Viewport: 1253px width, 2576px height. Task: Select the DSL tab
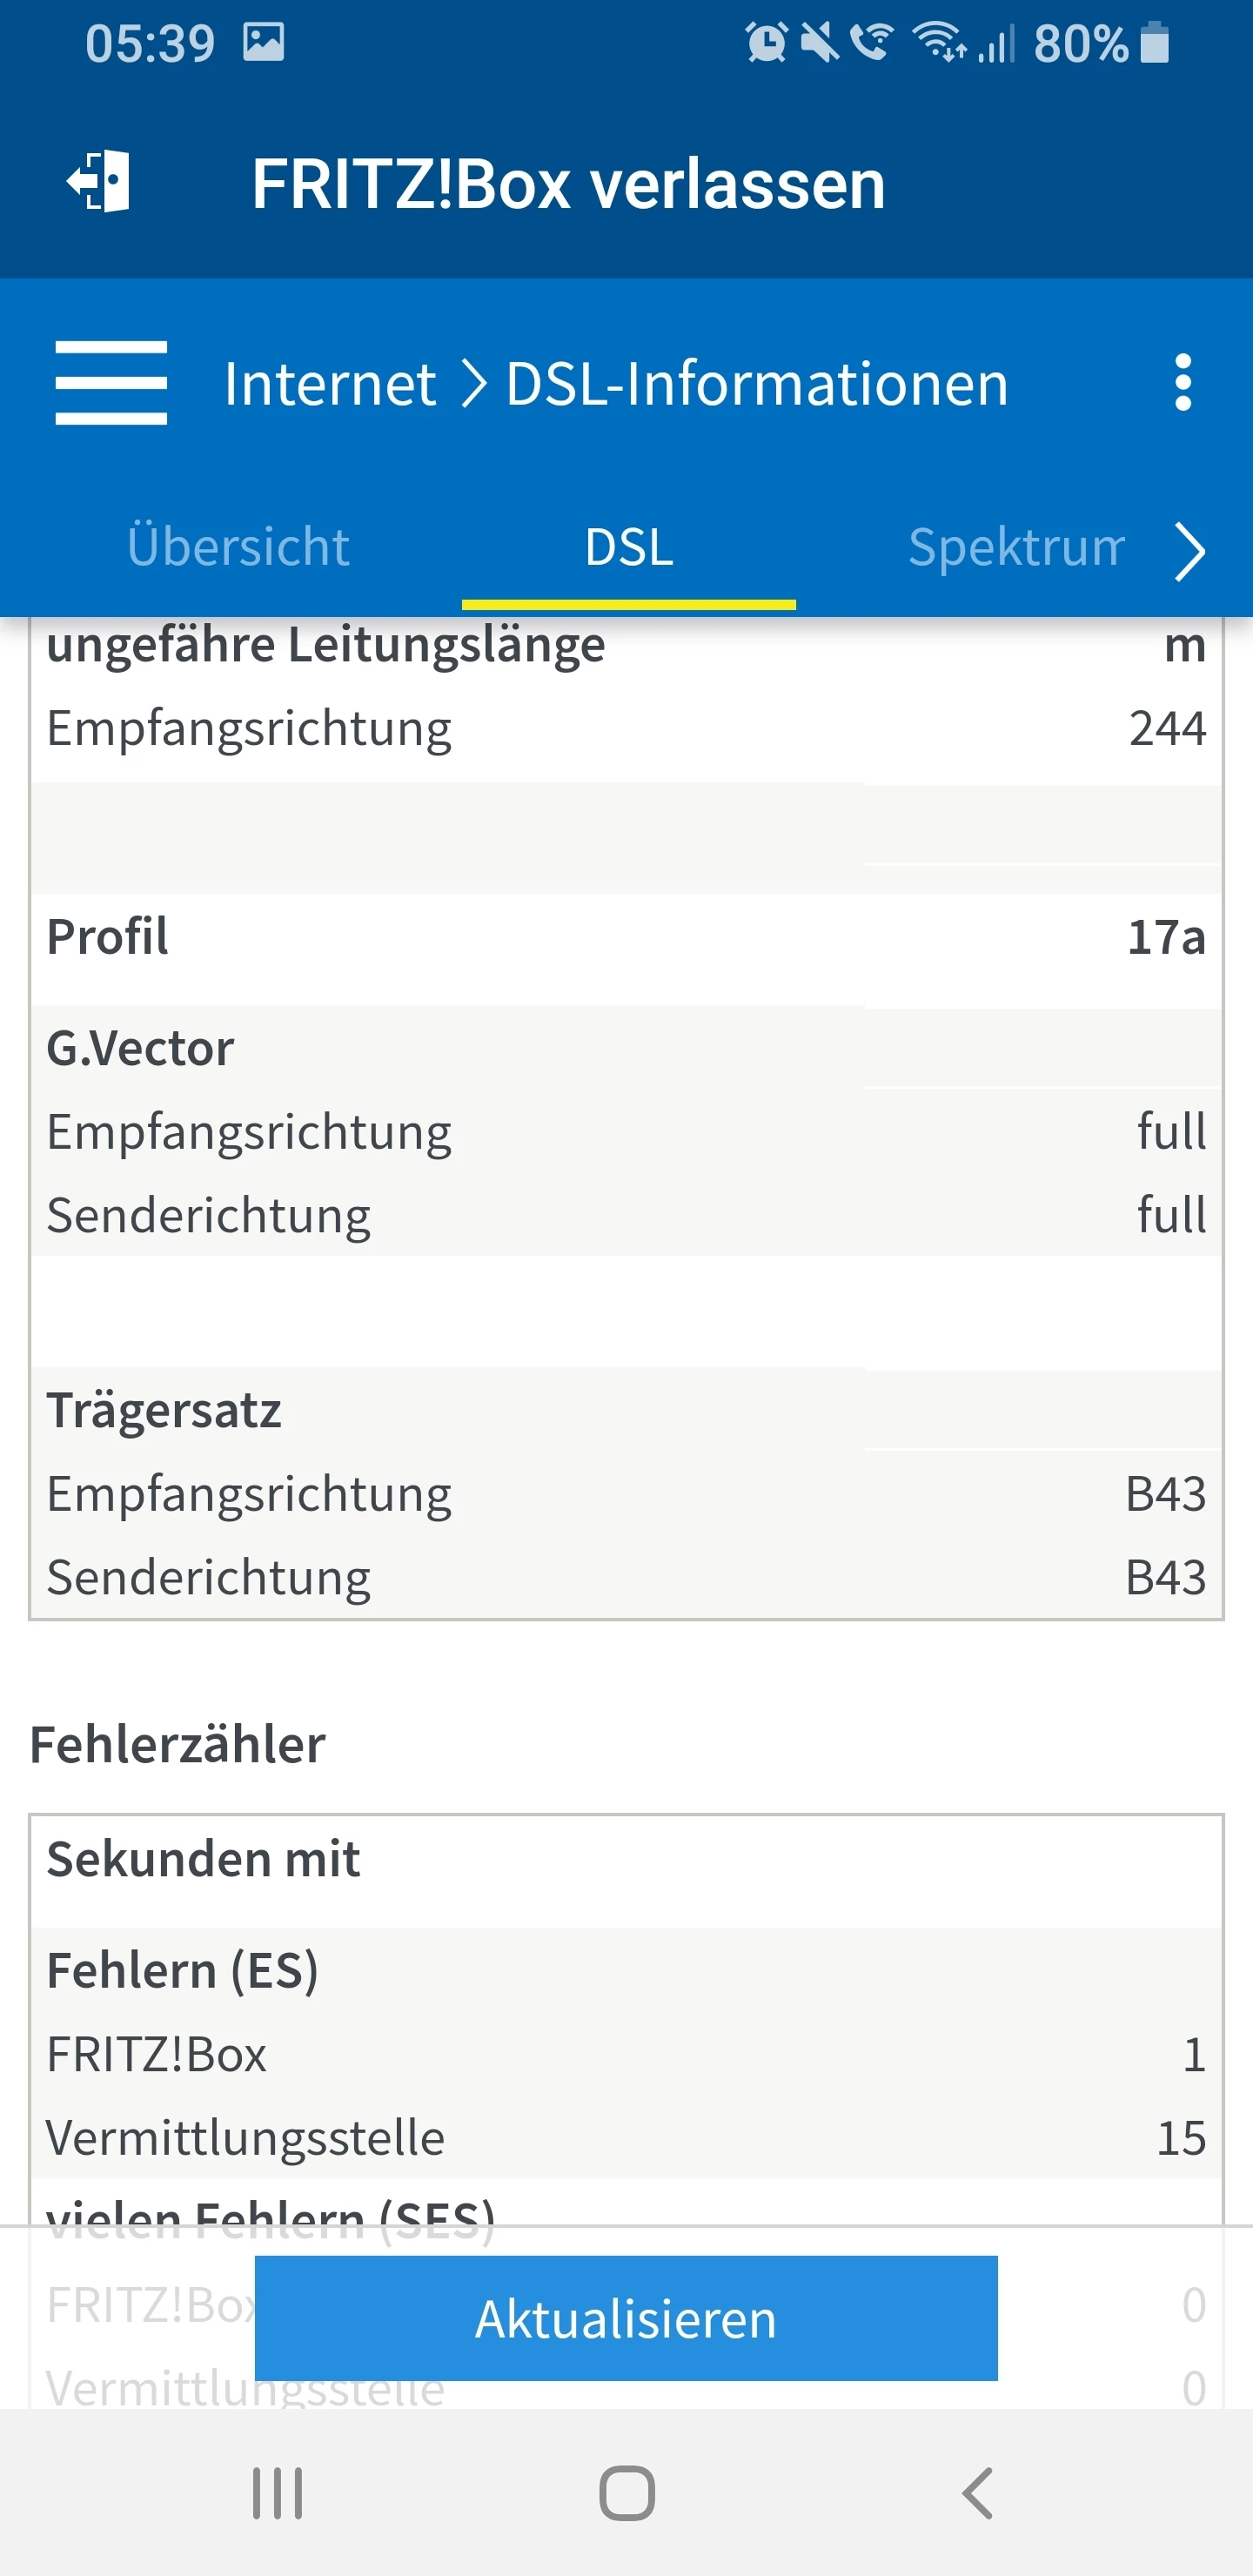(629, 547)
